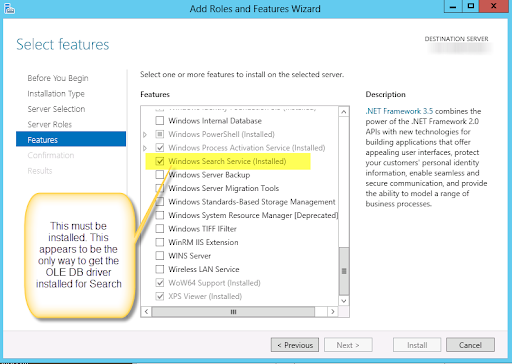Click the Previous button
The height and width of the screenshot is (364, 512).
(x=295, y=345)
